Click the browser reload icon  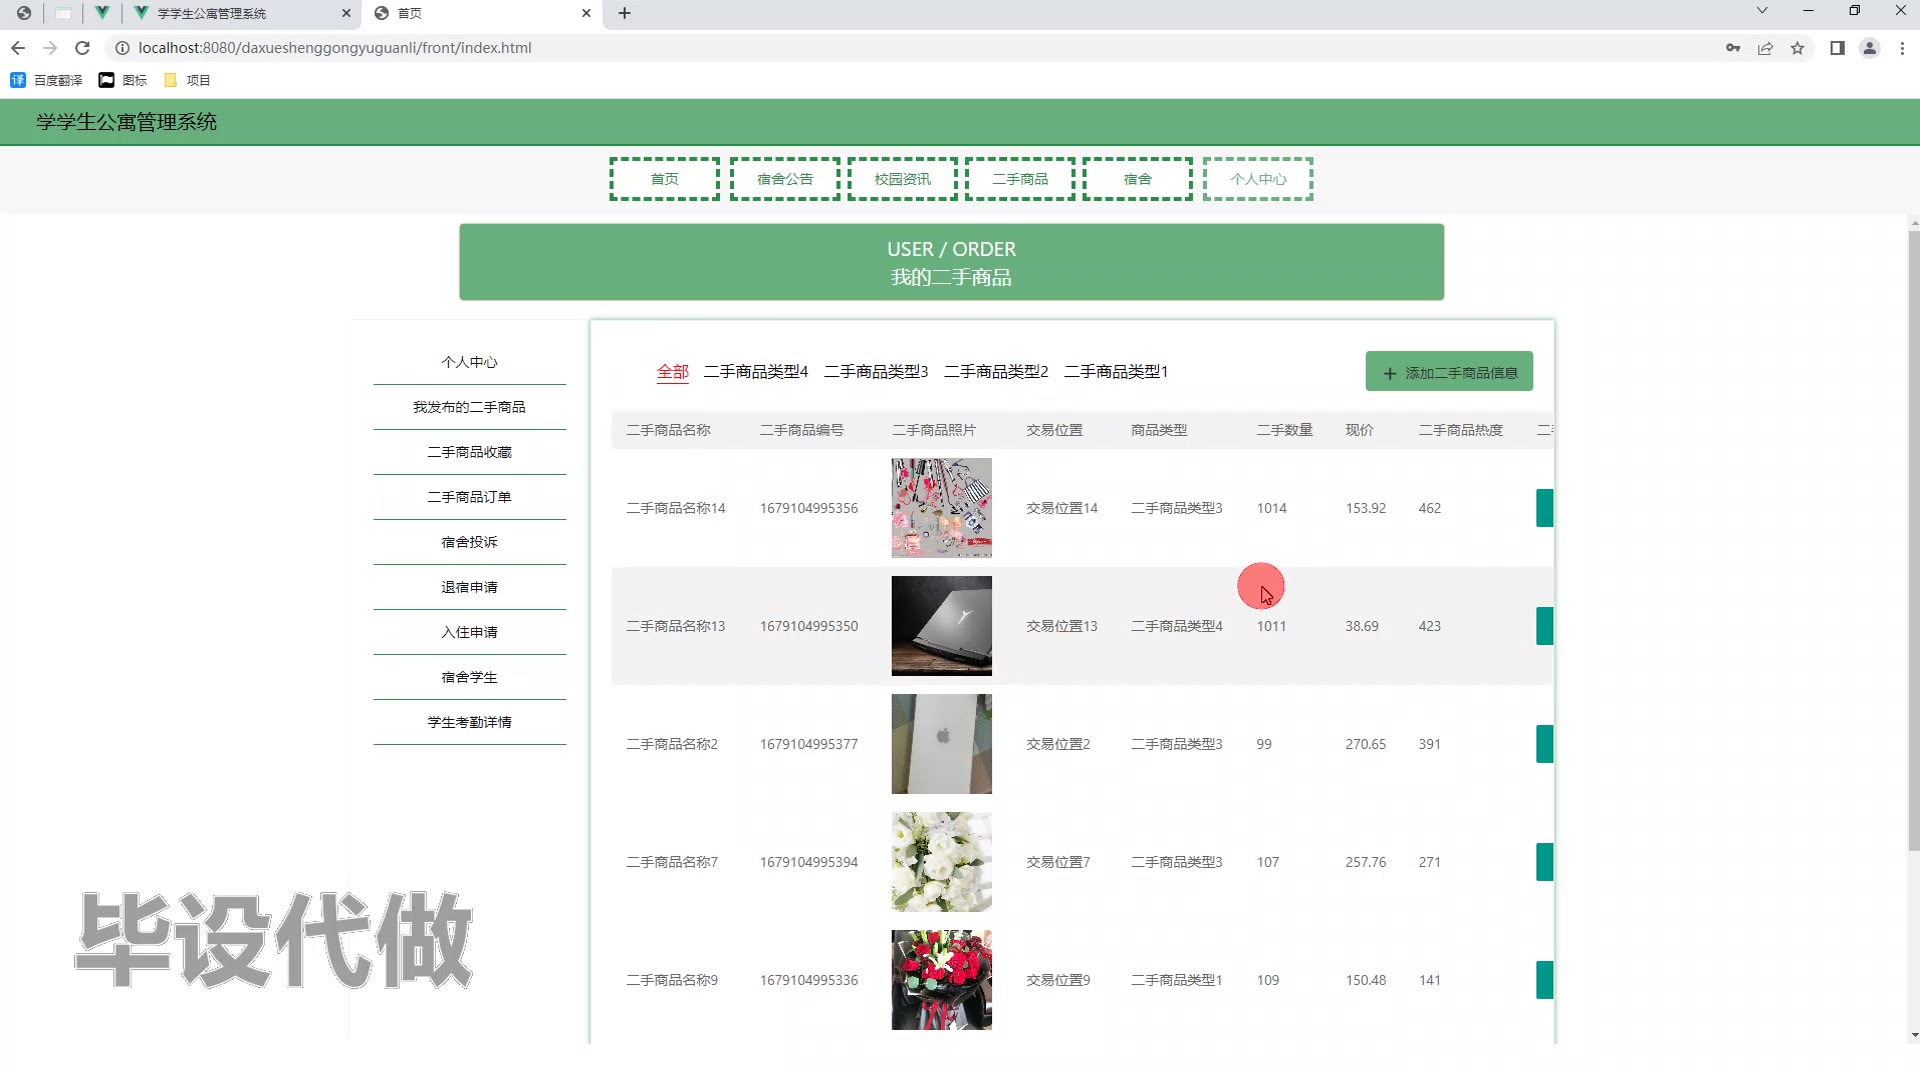(83, 48)
